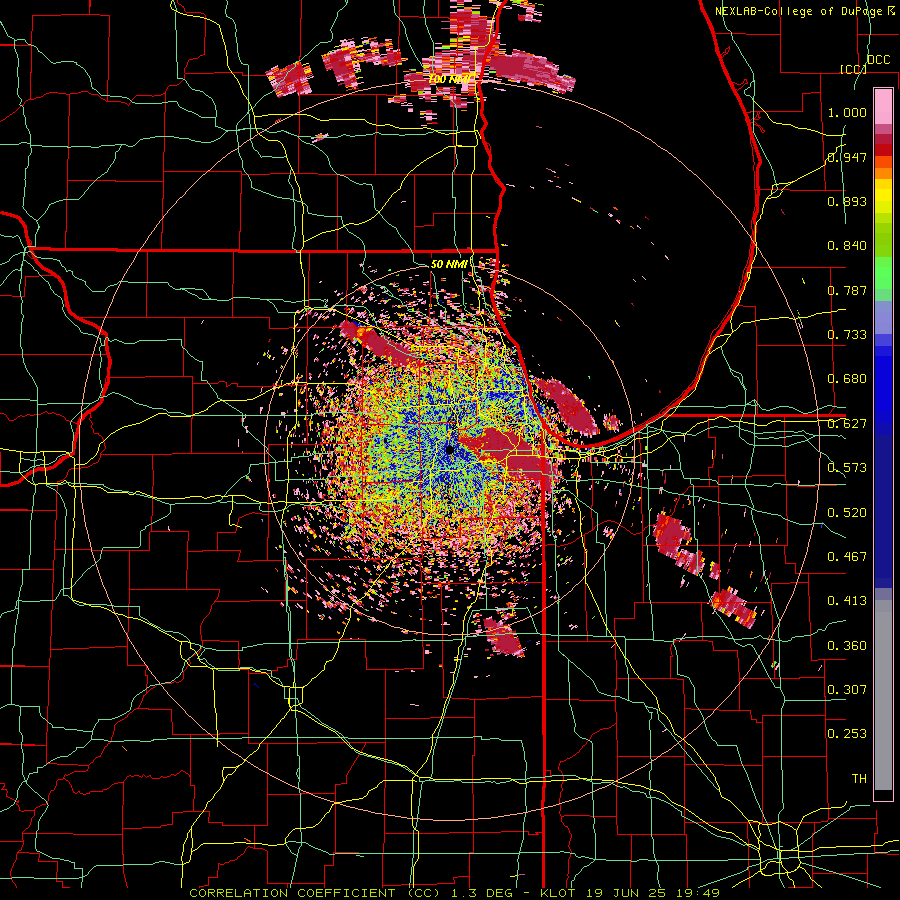Select the 0.253 scale value
Viewport: 900px width, 900px height.
pos(847,734)
